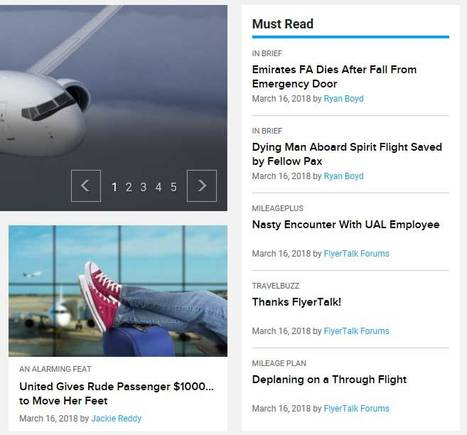View Ryan Boyd's profile under Emirates story
Screen dimensions: 467x435
[343, 99]
